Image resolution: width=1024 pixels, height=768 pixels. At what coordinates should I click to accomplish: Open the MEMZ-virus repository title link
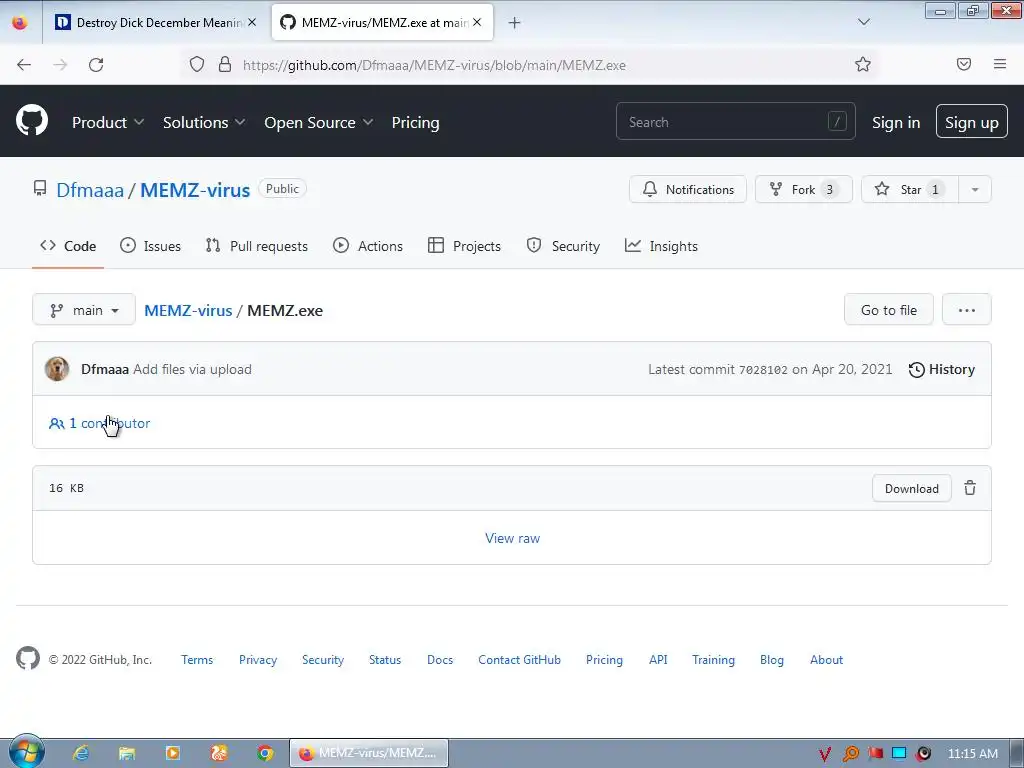click(x=195, y=190)
